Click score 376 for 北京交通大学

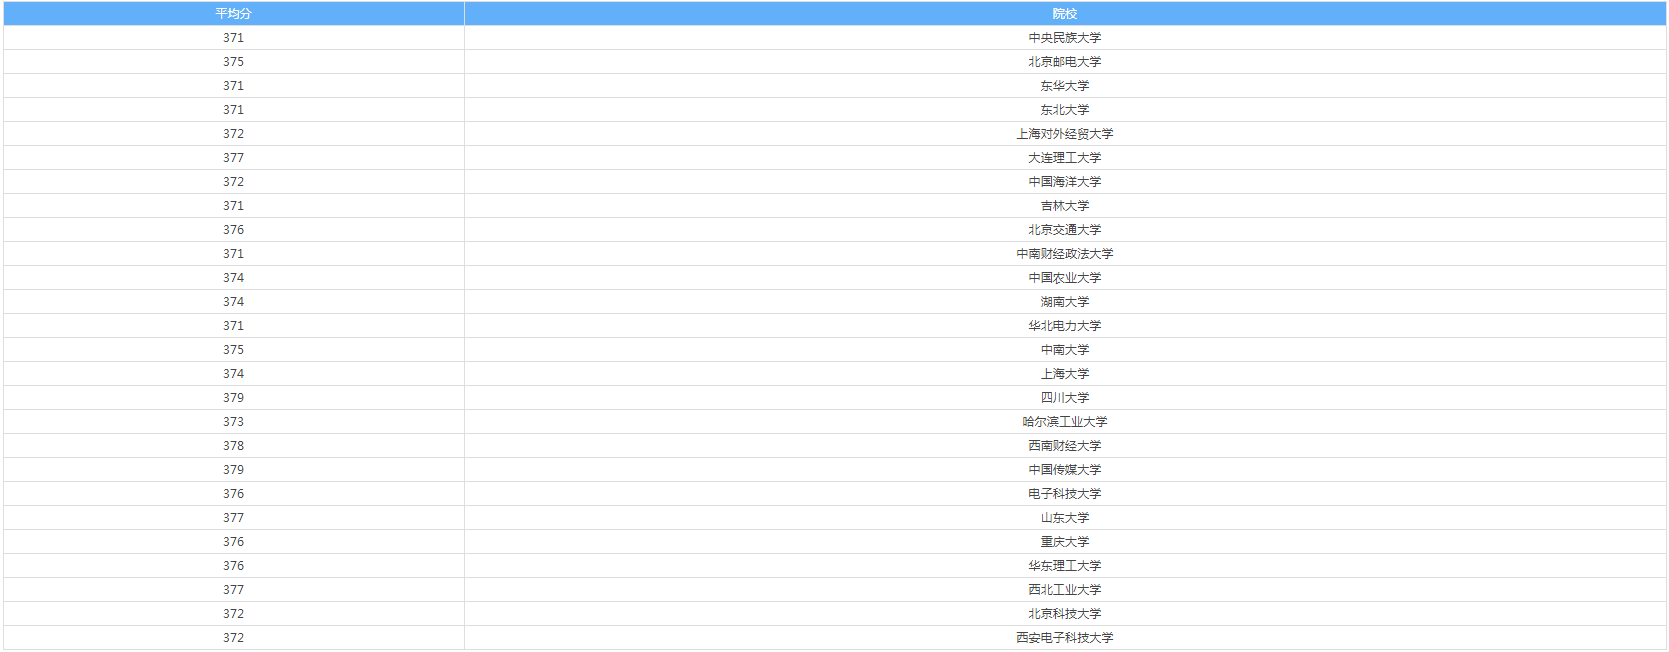click(234, 230)
